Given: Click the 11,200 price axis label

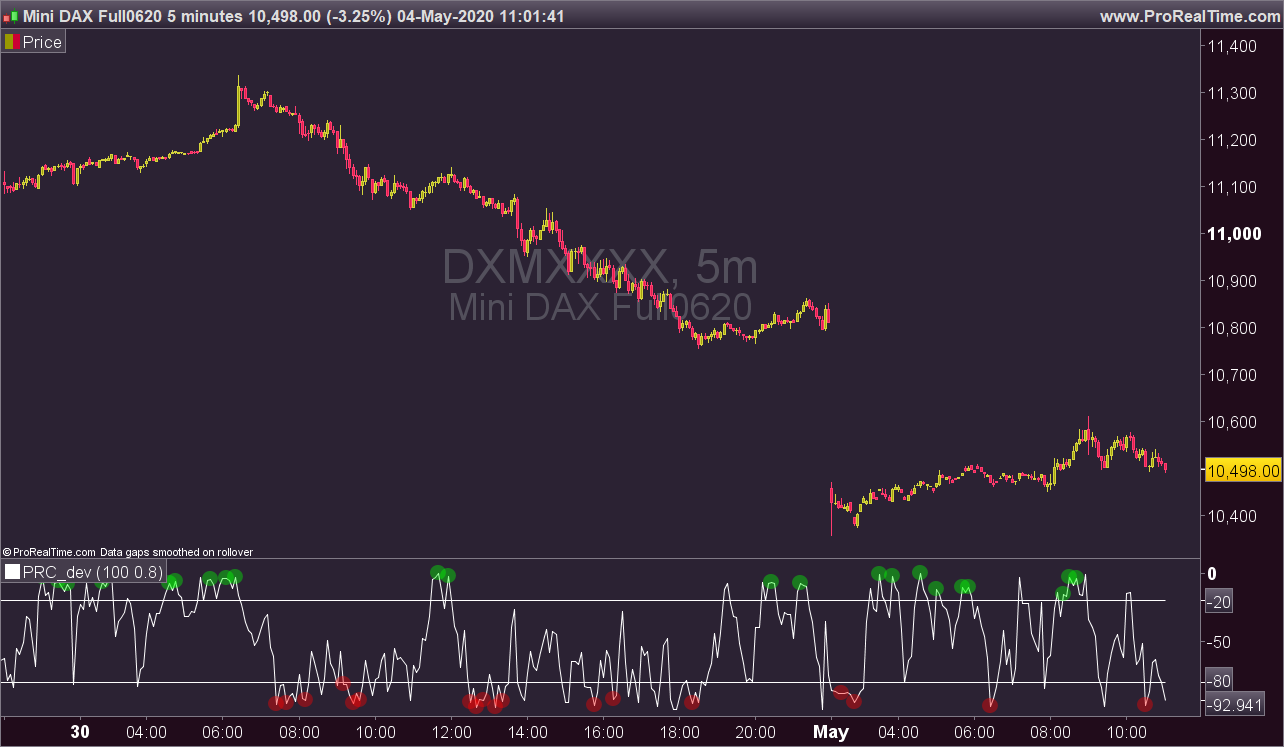Looking at the screenshot, I should pyautogui.click(x=1232, y=140).
